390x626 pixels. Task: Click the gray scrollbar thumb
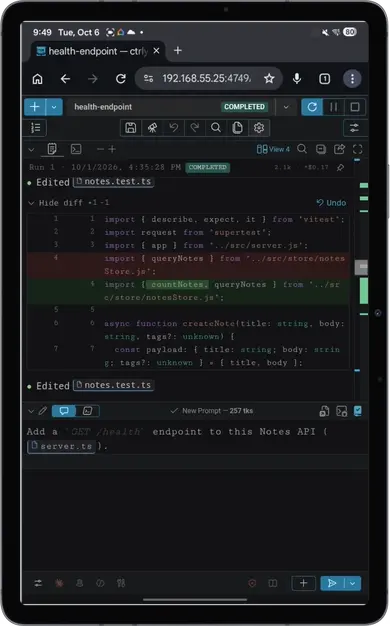(x=361, y=267)
